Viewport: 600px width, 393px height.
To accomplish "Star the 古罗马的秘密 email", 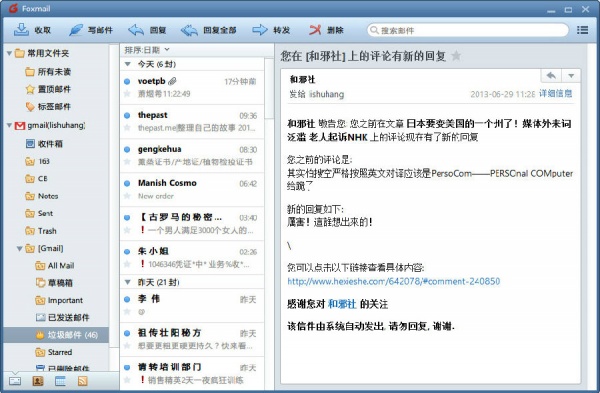I will [127, 230].
